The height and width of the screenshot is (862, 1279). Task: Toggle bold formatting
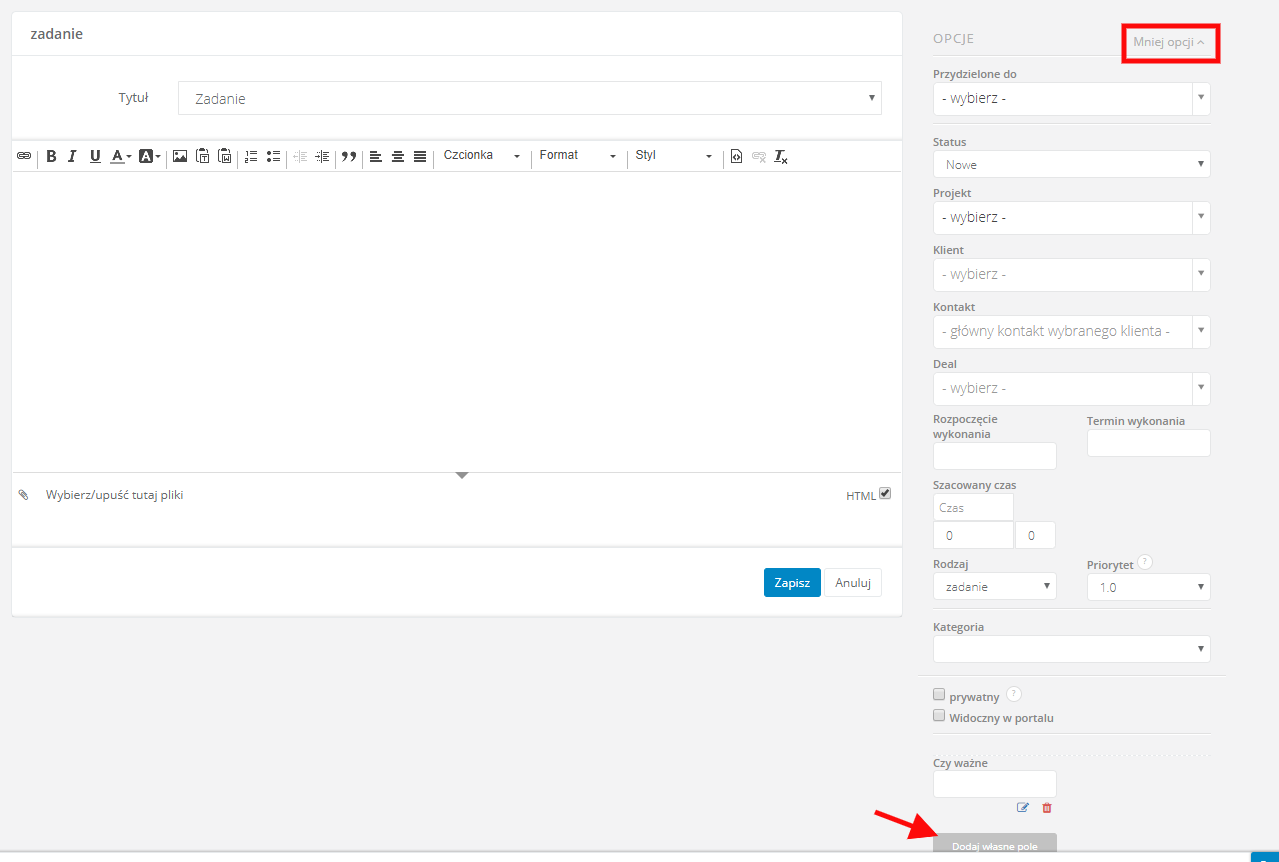point(51,156)
